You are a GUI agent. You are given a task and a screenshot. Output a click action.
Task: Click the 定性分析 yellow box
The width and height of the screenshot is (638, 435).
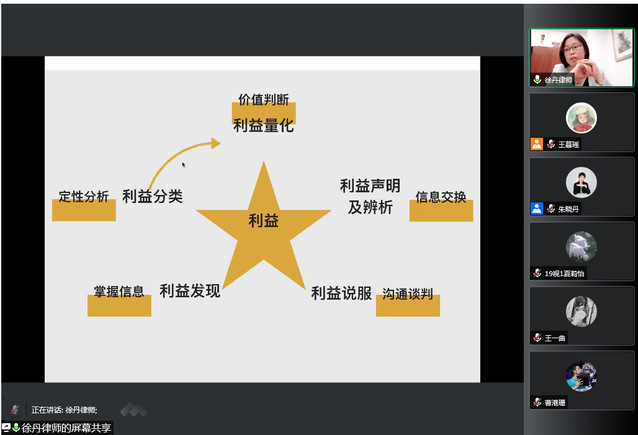click(84, 199)
